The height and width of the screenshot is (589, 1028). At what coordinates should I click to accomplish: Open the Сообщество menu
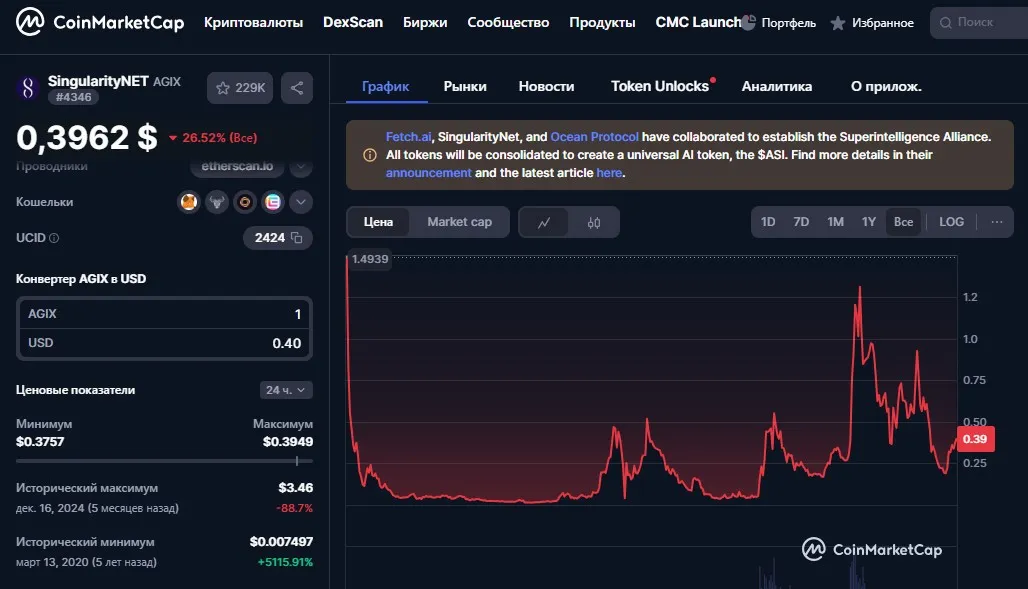click(x=508, y=22)
